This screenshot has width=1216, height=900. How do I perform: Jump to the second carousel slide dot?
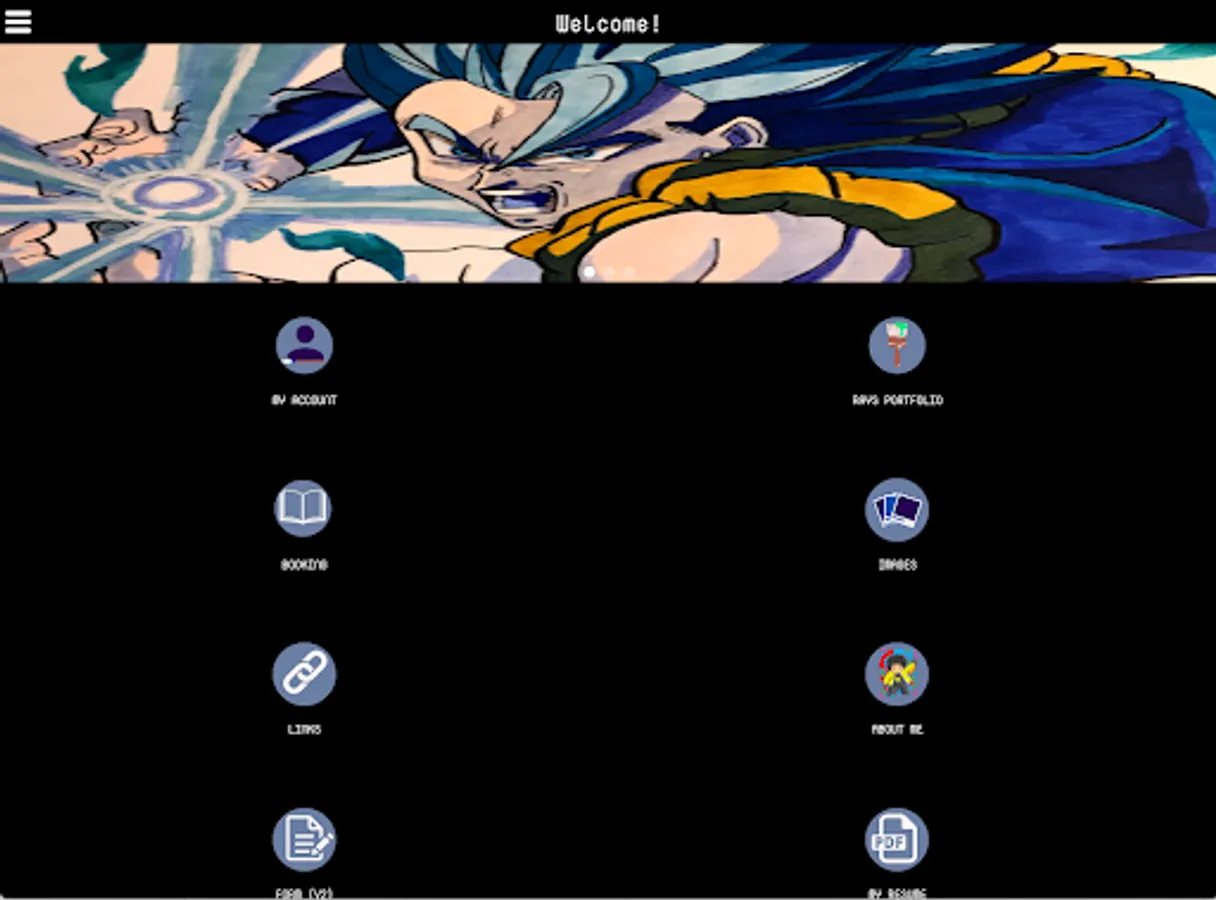pyautogui.click(x=609, y=271)
